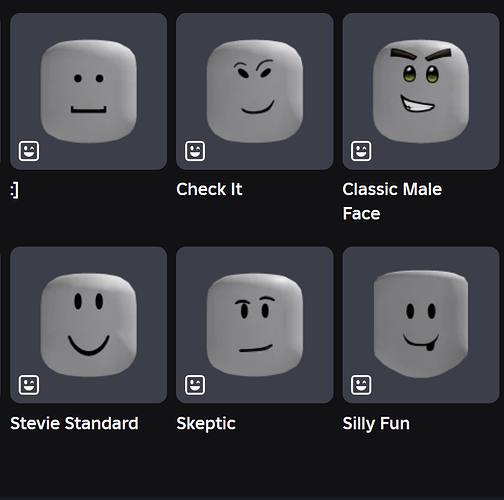The width and height of the screenshot is (504, 500).
Task: Click the dynamic head icon on Classic Male Face
Action: (361, 151)
